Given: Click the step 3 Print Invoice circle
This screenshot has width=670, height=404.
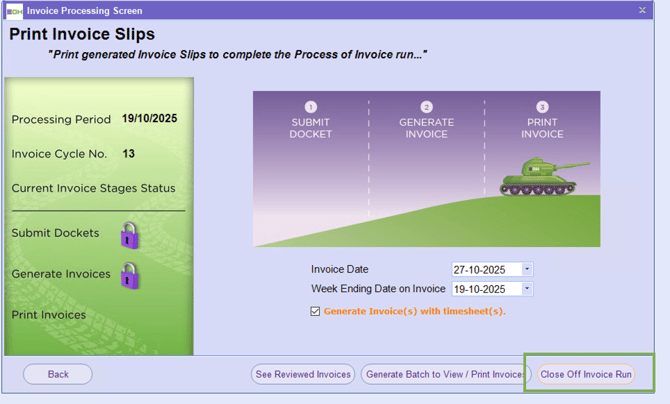Looking at the screenshot, I should (x=542, y=107).
